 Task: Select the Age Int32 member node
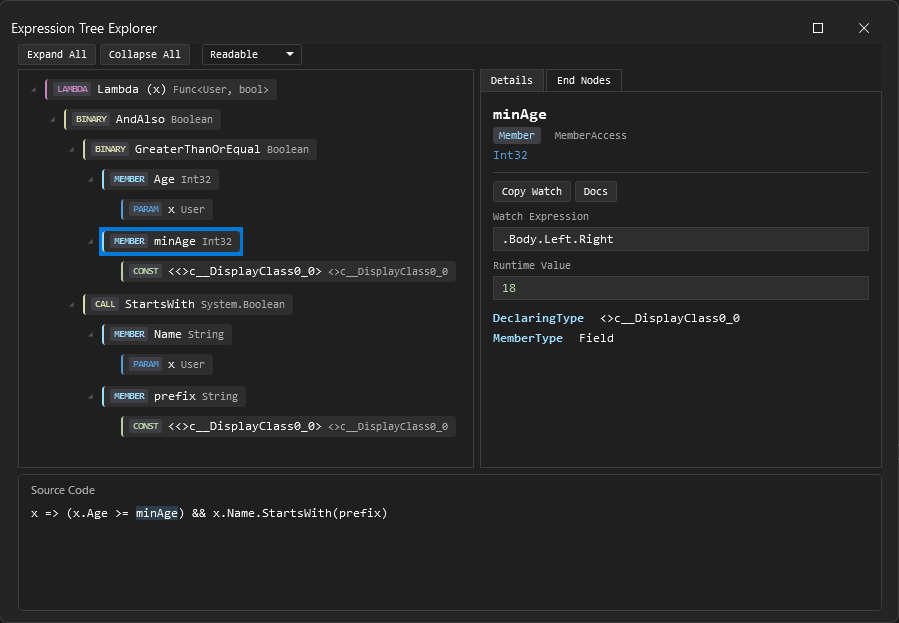pos(160,179)
